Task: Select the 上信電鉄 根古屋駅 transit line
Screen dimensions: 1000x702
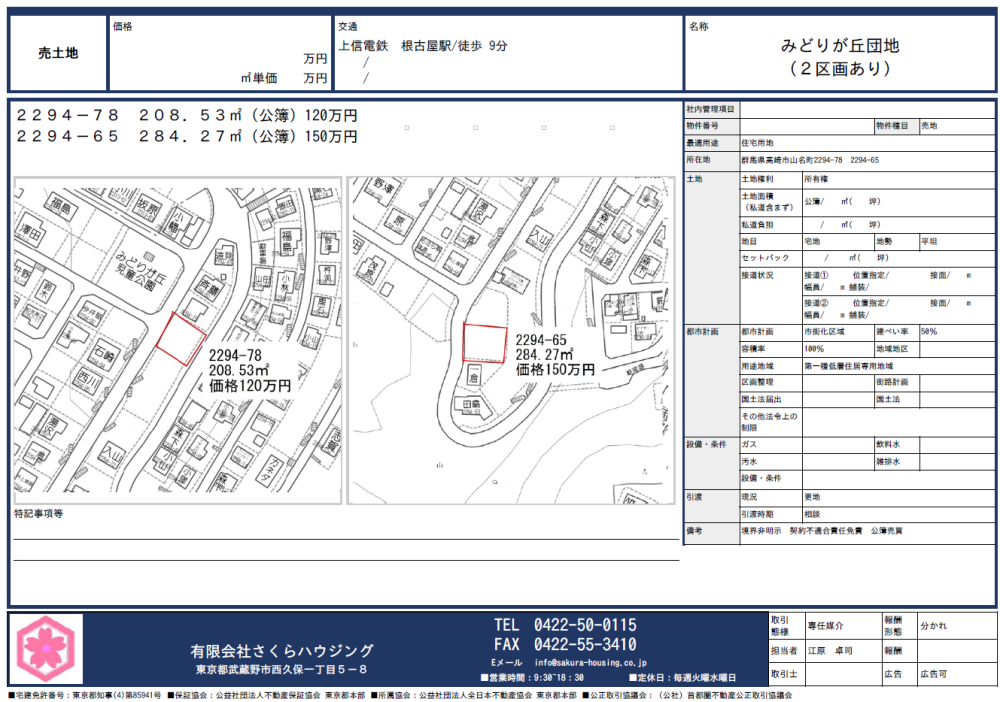Action: click(423, 46)
